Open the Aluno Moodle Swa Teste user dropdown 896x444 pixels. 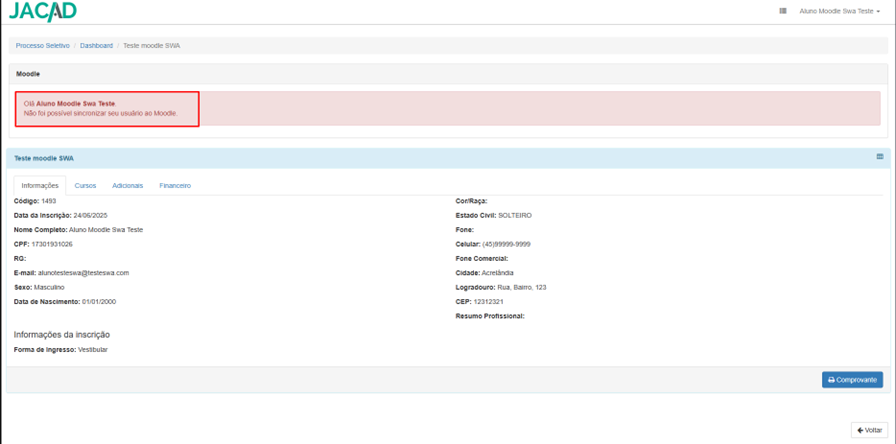[839, 11]
